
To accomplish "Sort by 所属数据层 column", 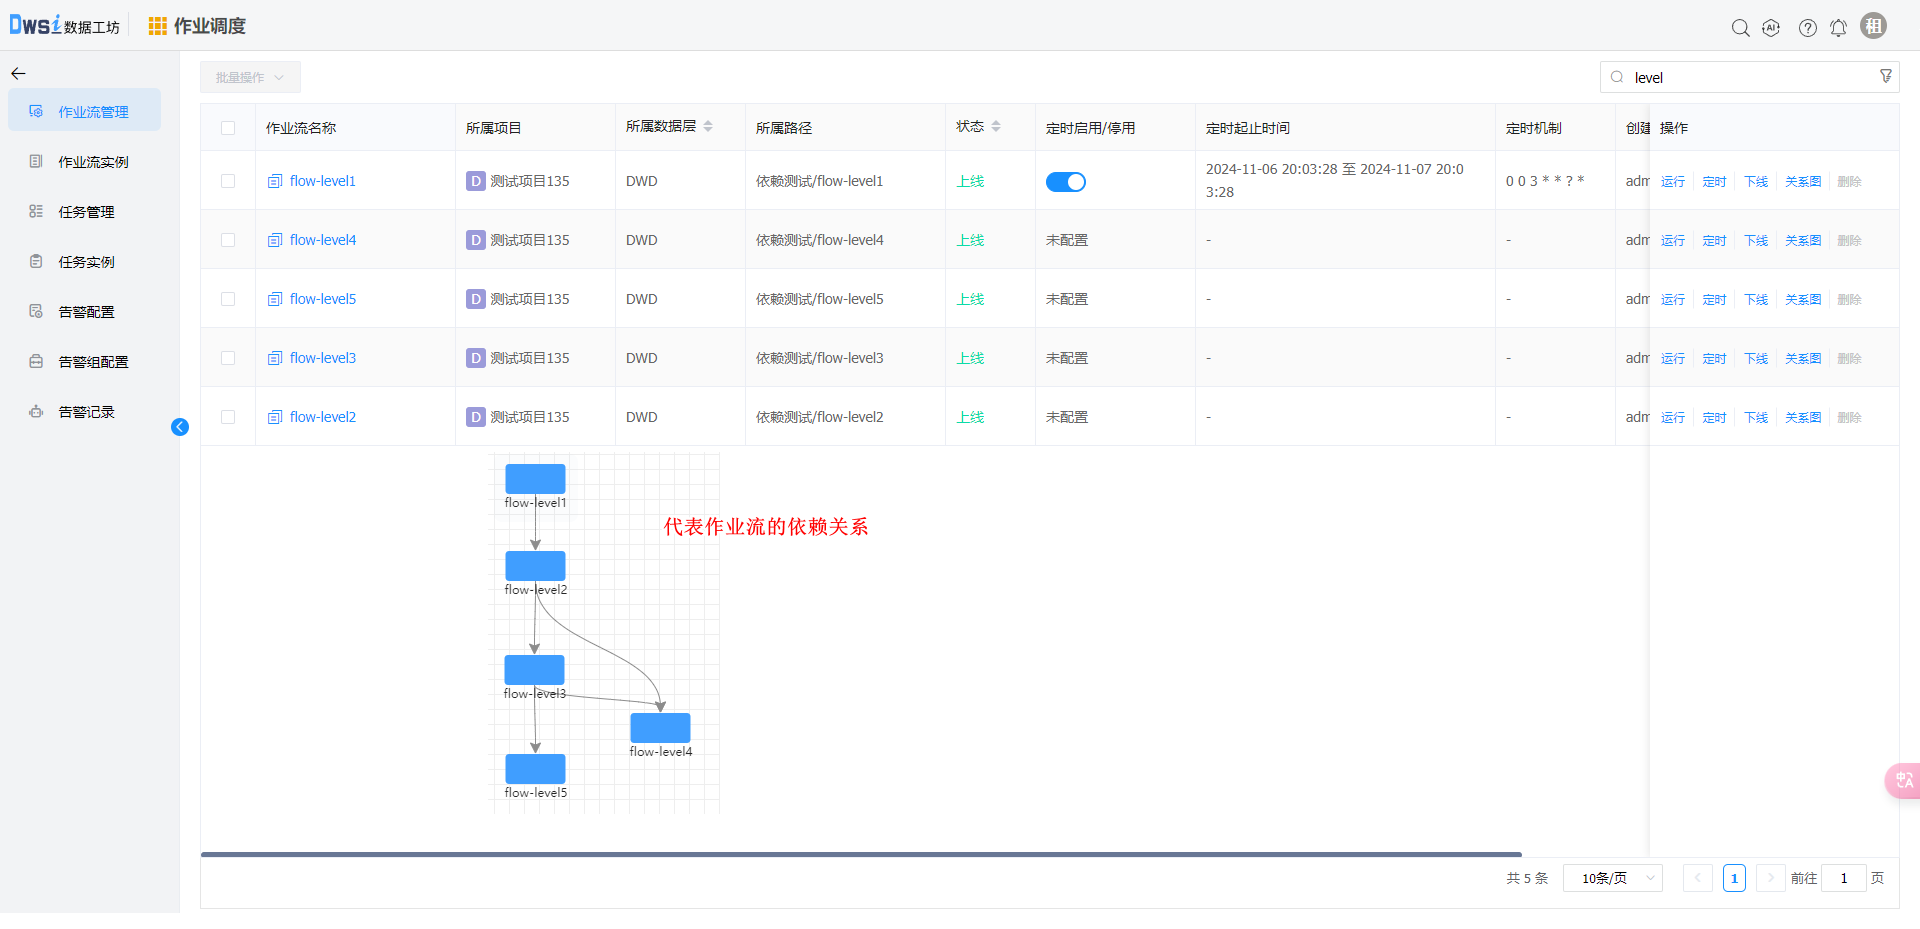I will point(708,127).
